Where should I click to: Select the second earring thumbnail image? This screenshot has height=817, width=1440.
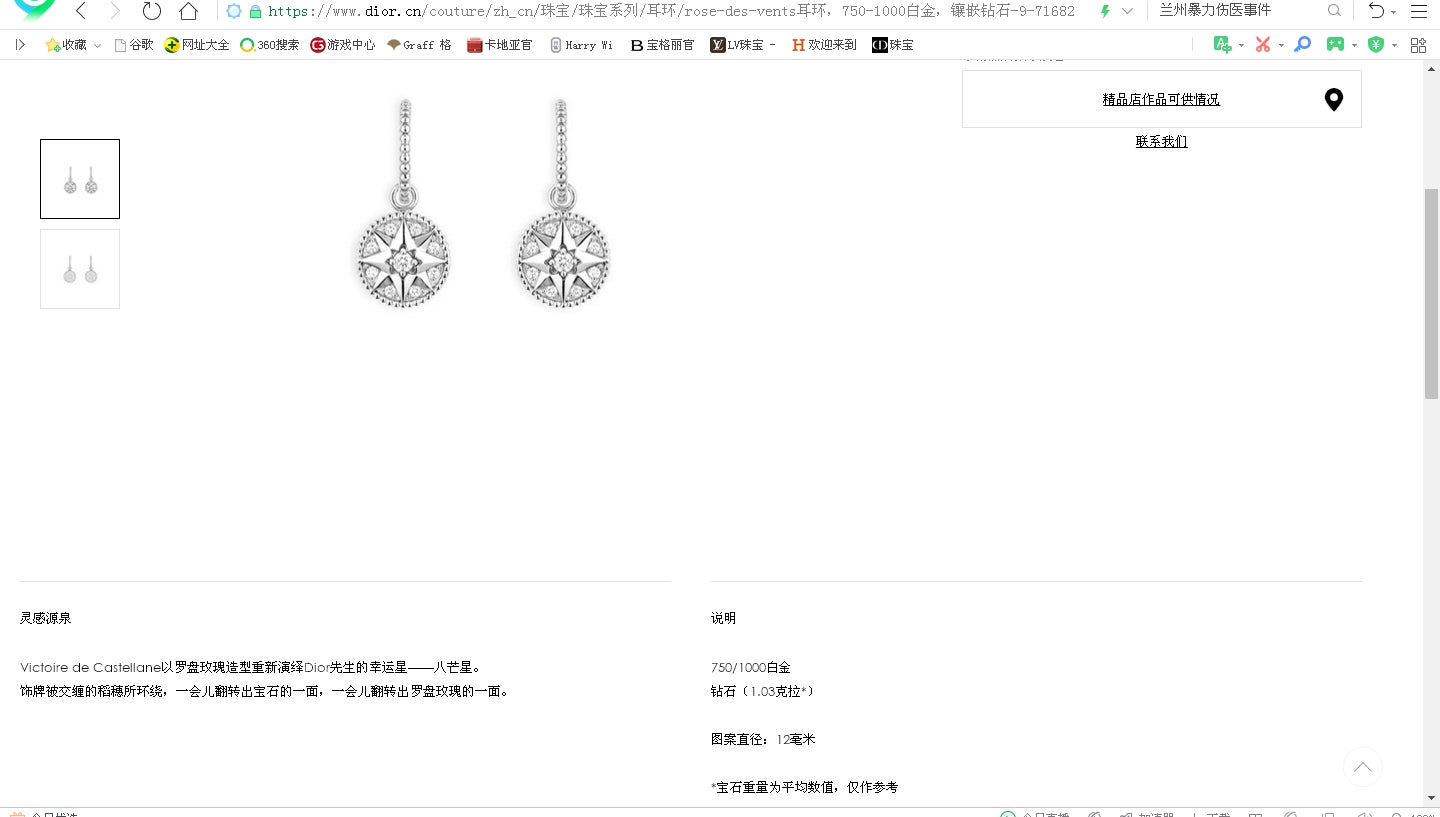80,269
